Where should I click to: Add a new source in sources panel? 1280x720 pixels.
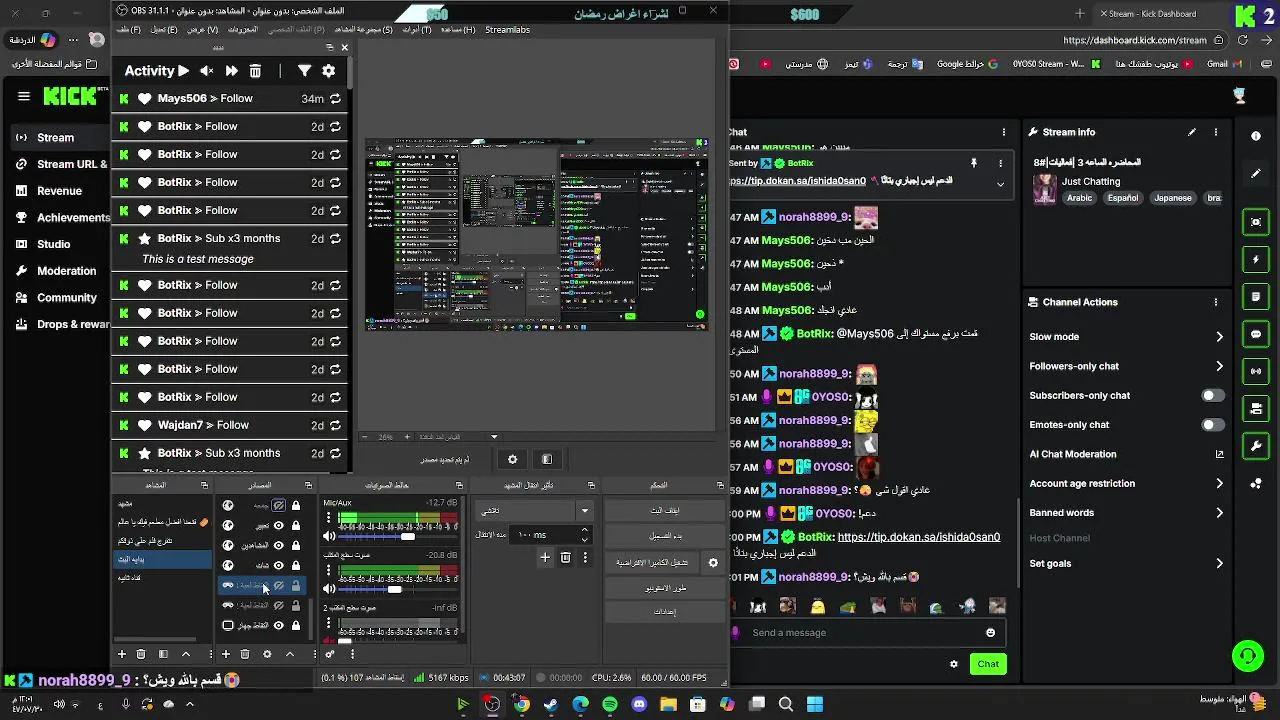click(x=226, y=654)
